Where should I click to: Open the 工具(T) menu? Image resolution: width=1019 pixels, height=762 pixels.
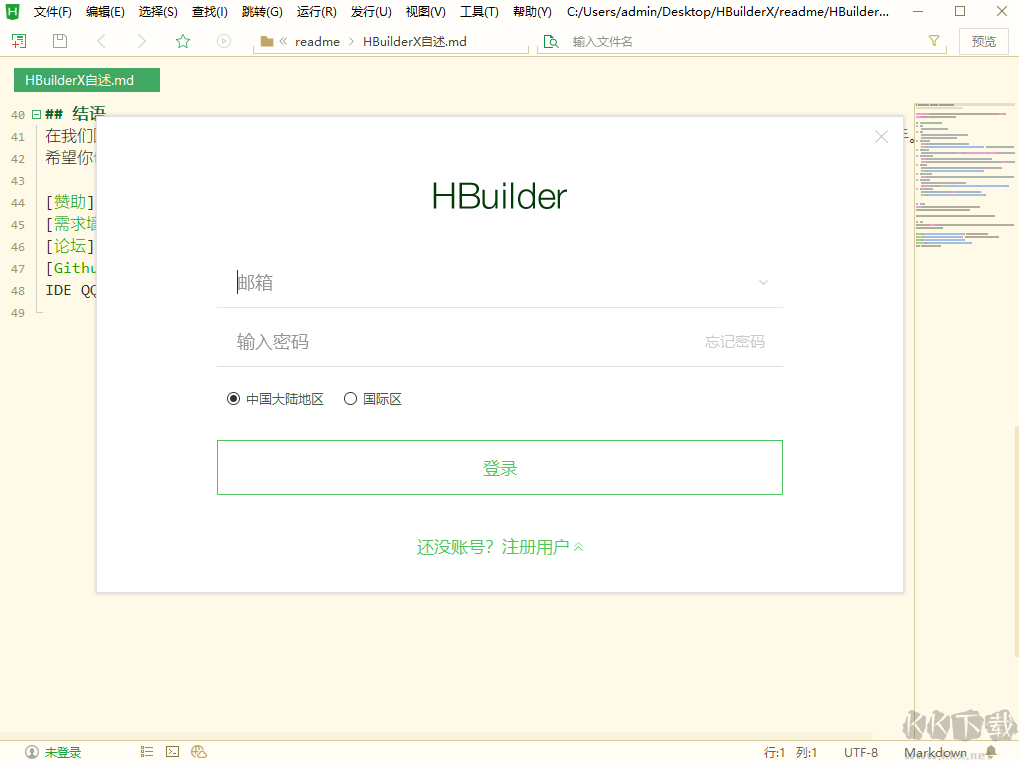point(480,12)
